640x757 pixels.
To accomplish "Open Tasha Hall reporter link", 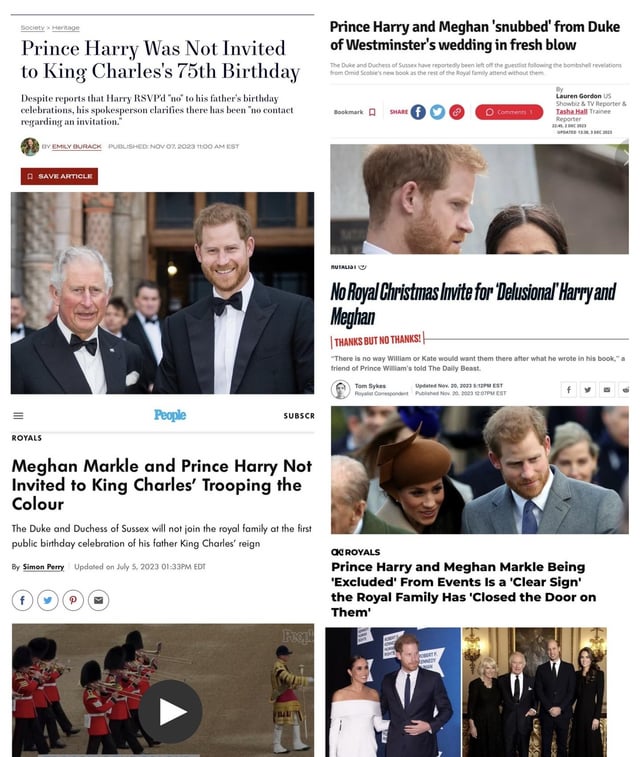I will coord(571,111).
